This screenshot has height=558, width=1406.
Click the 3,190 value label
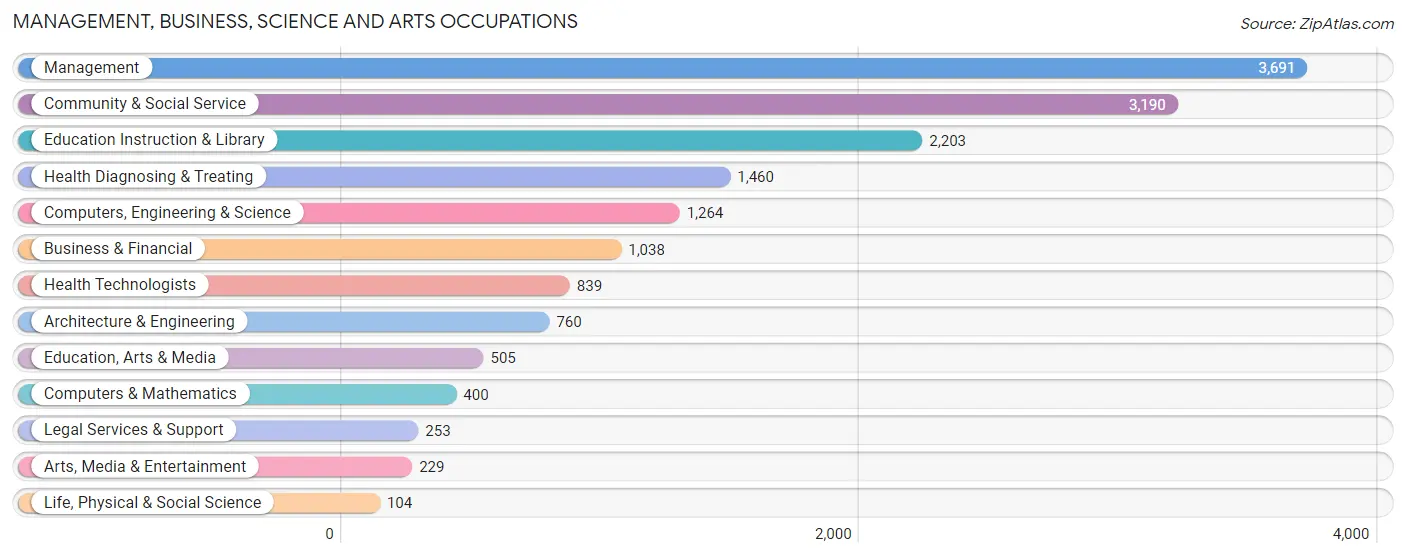point(1147,104)
